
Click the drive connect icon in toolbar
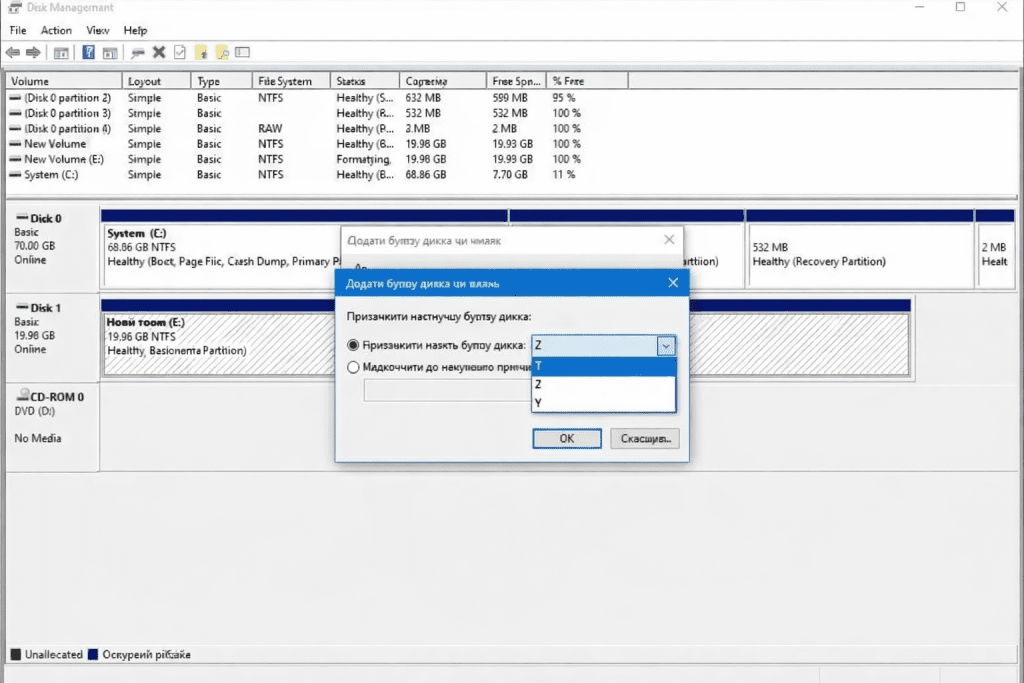pyautogui.click(x=137, y=52)
